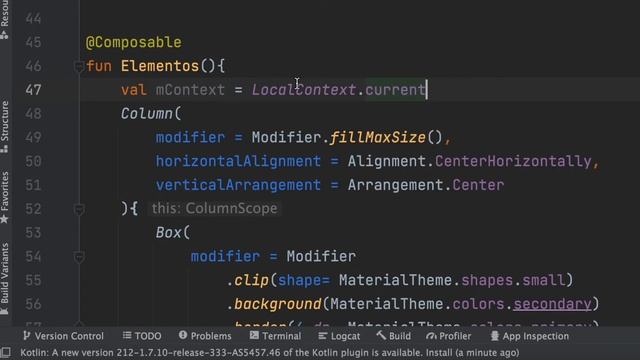
Task: Open the Build Variants side panel
Action: point(4,279)
